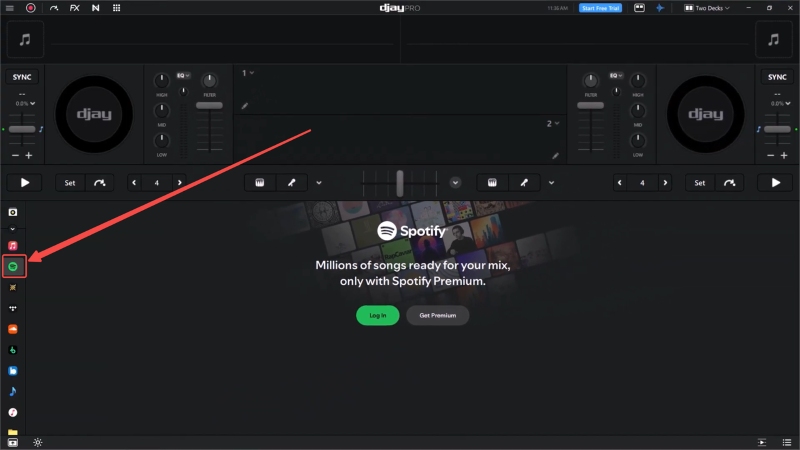Click the right deck tempo slider handle

[777, 129]
